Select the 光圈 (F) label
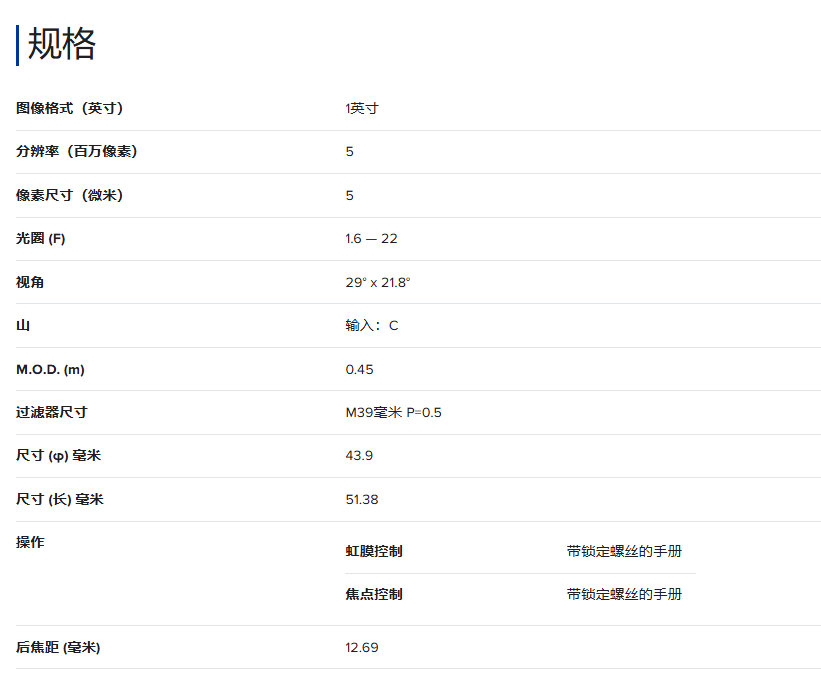The width and height of the screenshot is (821, 675). 41,239
